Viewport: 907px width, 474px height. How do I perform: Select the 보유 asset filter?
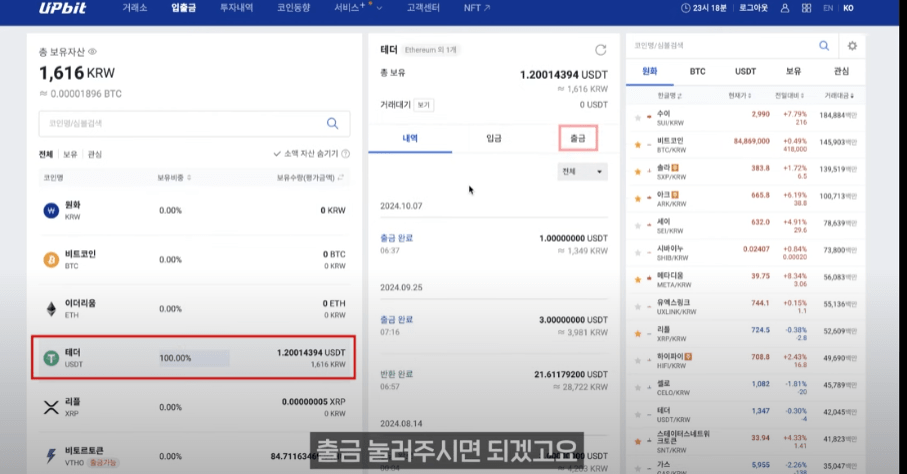(x=70, y=155)
